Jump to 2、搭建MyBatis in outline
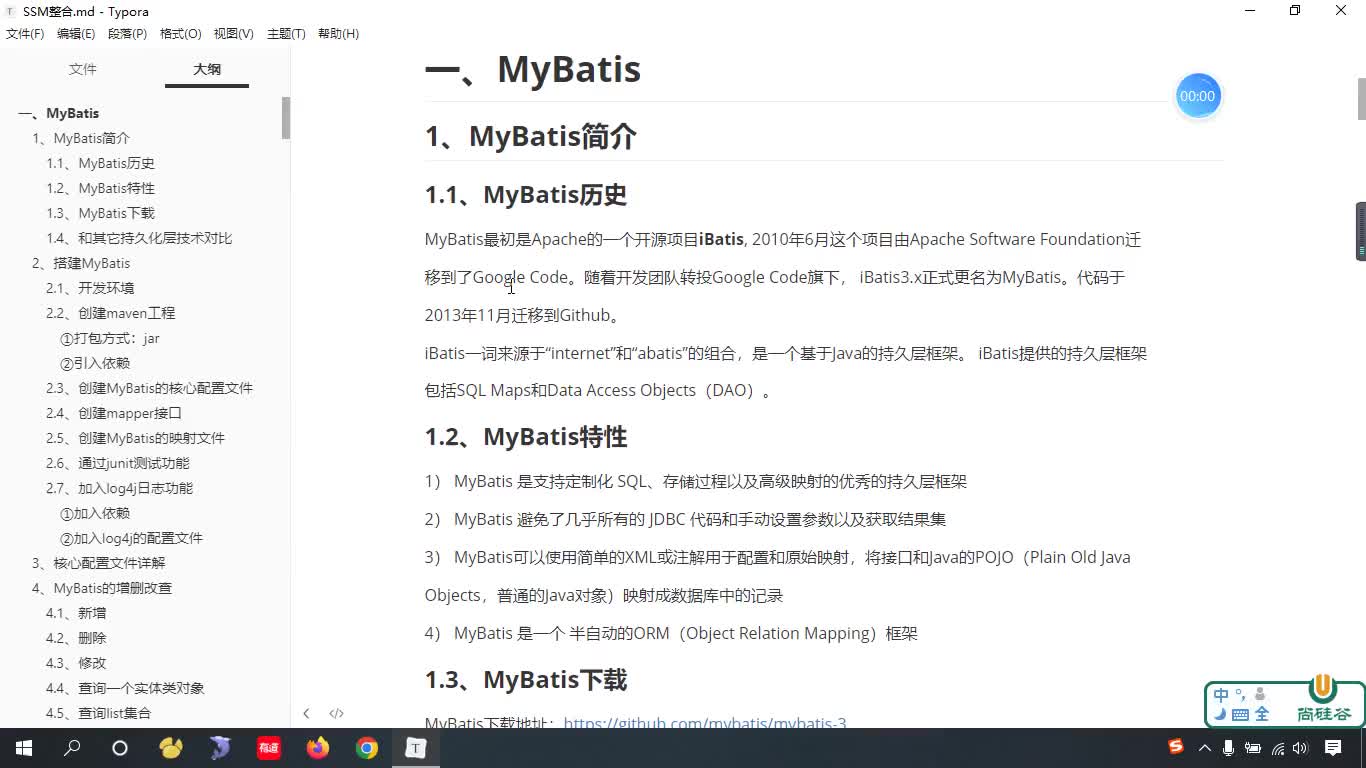The width and height of the screenshot is (1366, 768). pyautogui.click(x=81, y=263)
